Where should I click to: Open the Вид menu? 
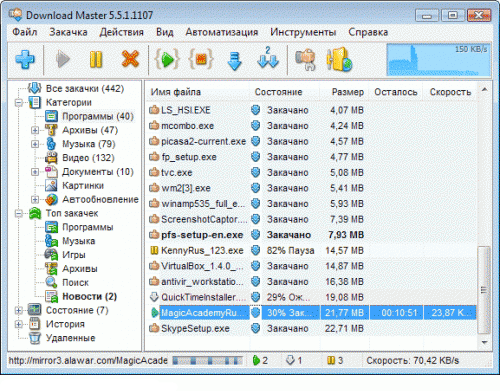coord(165,32)
